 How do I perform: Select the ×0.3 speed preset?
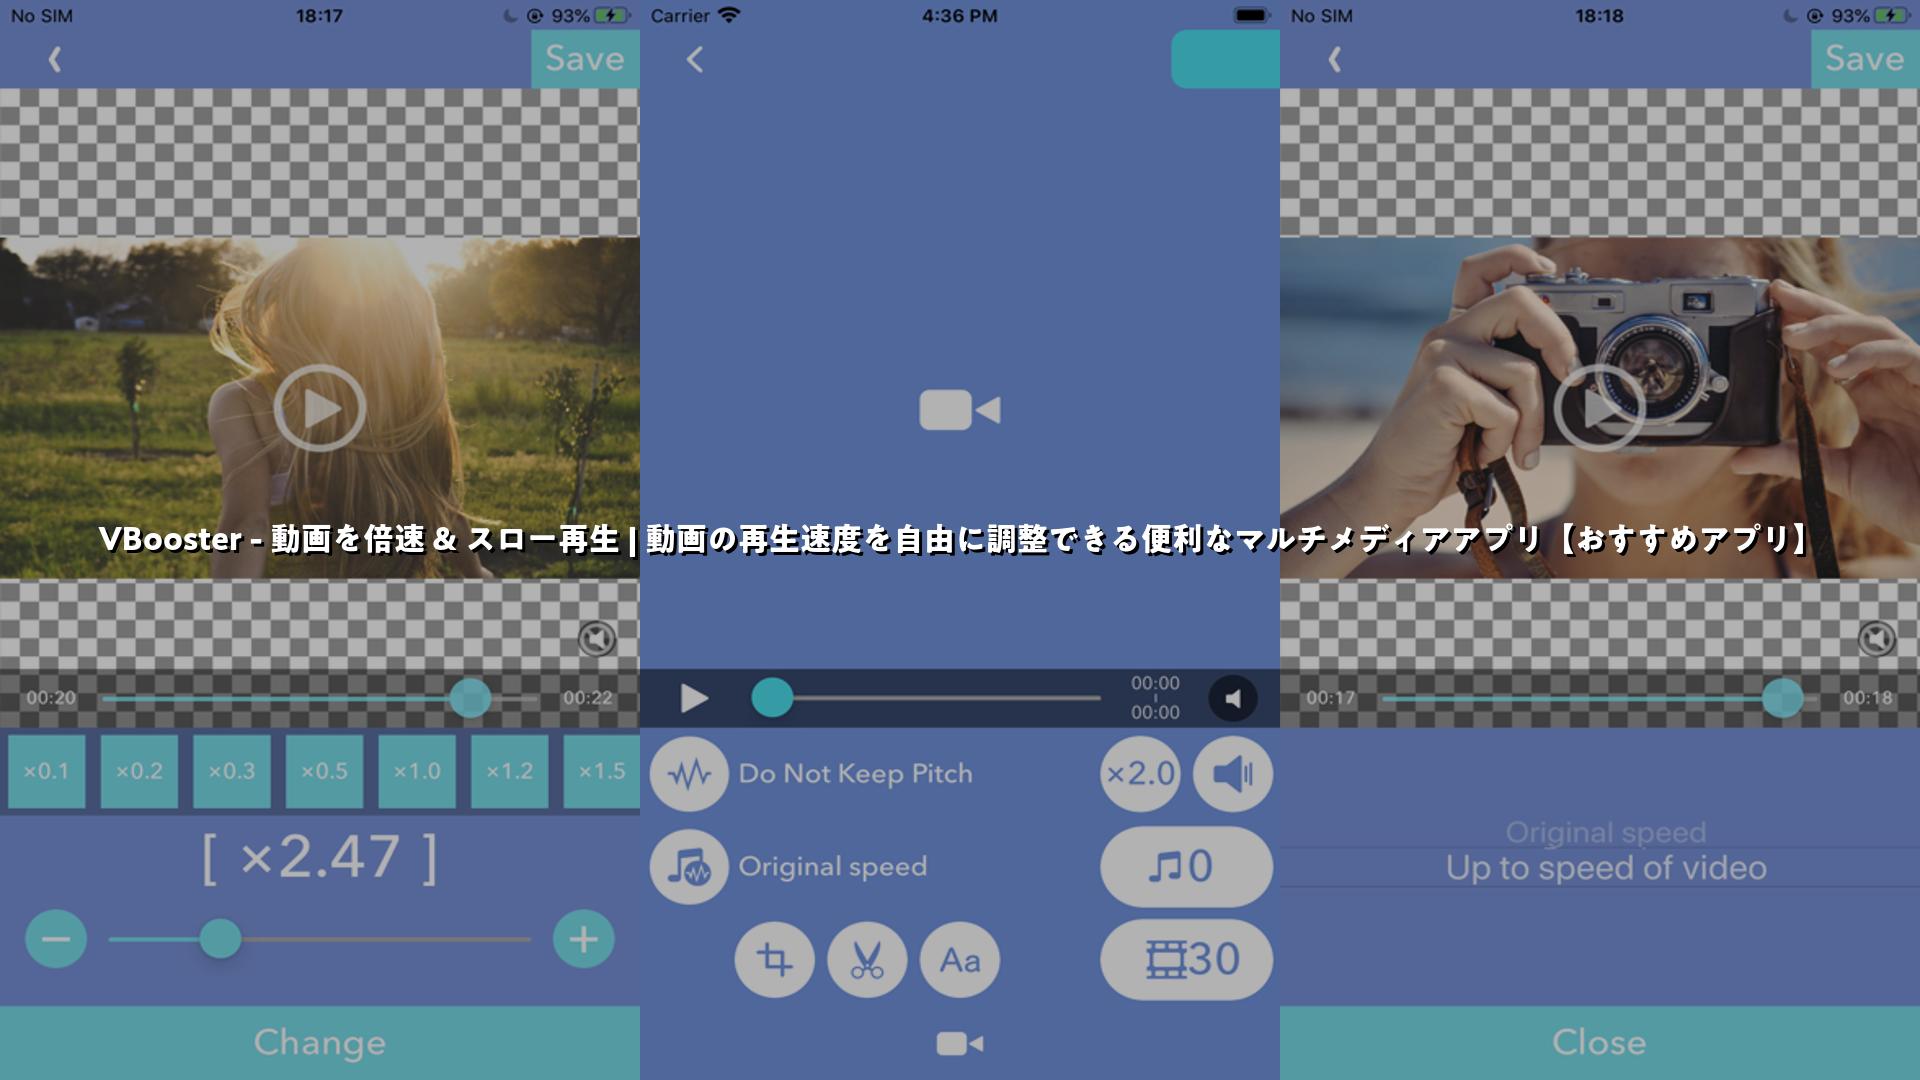[232, 771]
